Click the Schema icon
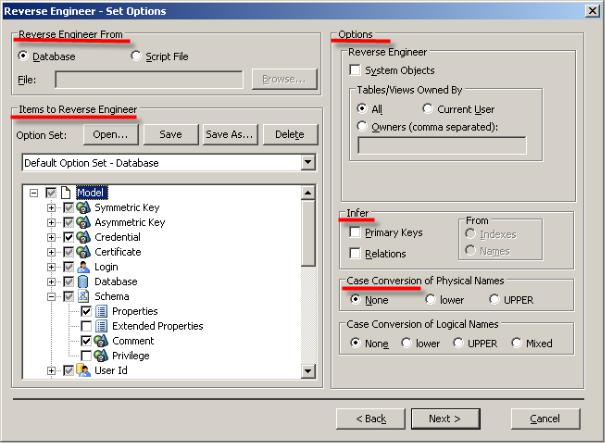The image size is (605, 443). [x=83, y=296]
